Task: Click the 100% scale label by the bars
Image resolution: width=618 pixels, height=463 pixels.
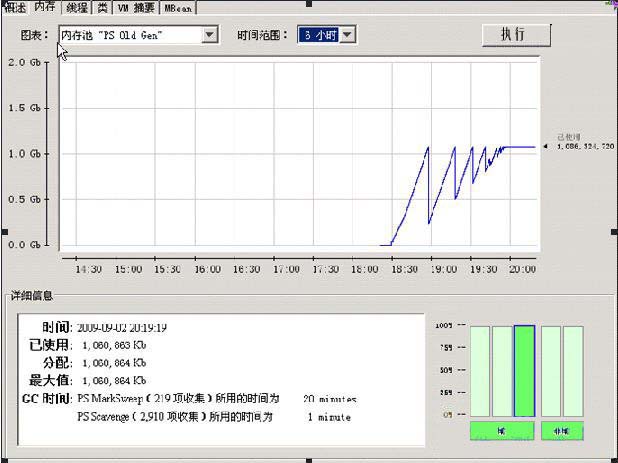Action: pos(444,325)
